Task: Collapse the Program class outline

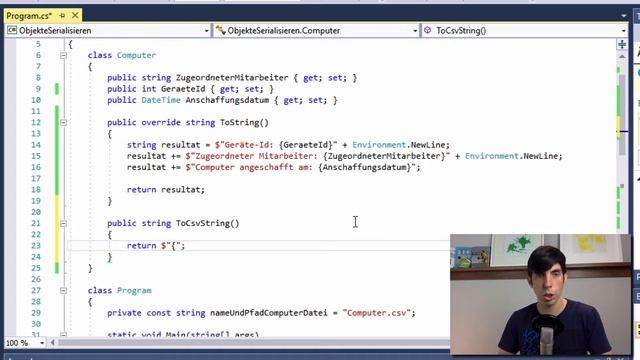Action: (x=63, y=291)
